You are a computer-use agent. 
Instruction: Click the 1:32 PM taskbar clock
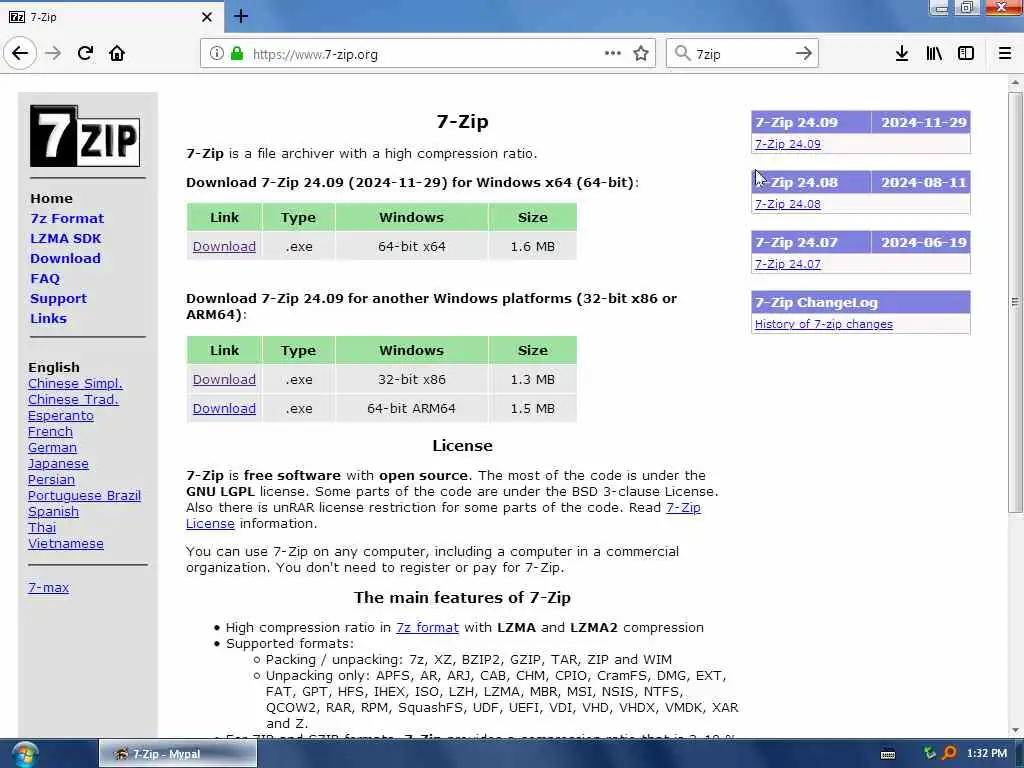click(987, 754)
